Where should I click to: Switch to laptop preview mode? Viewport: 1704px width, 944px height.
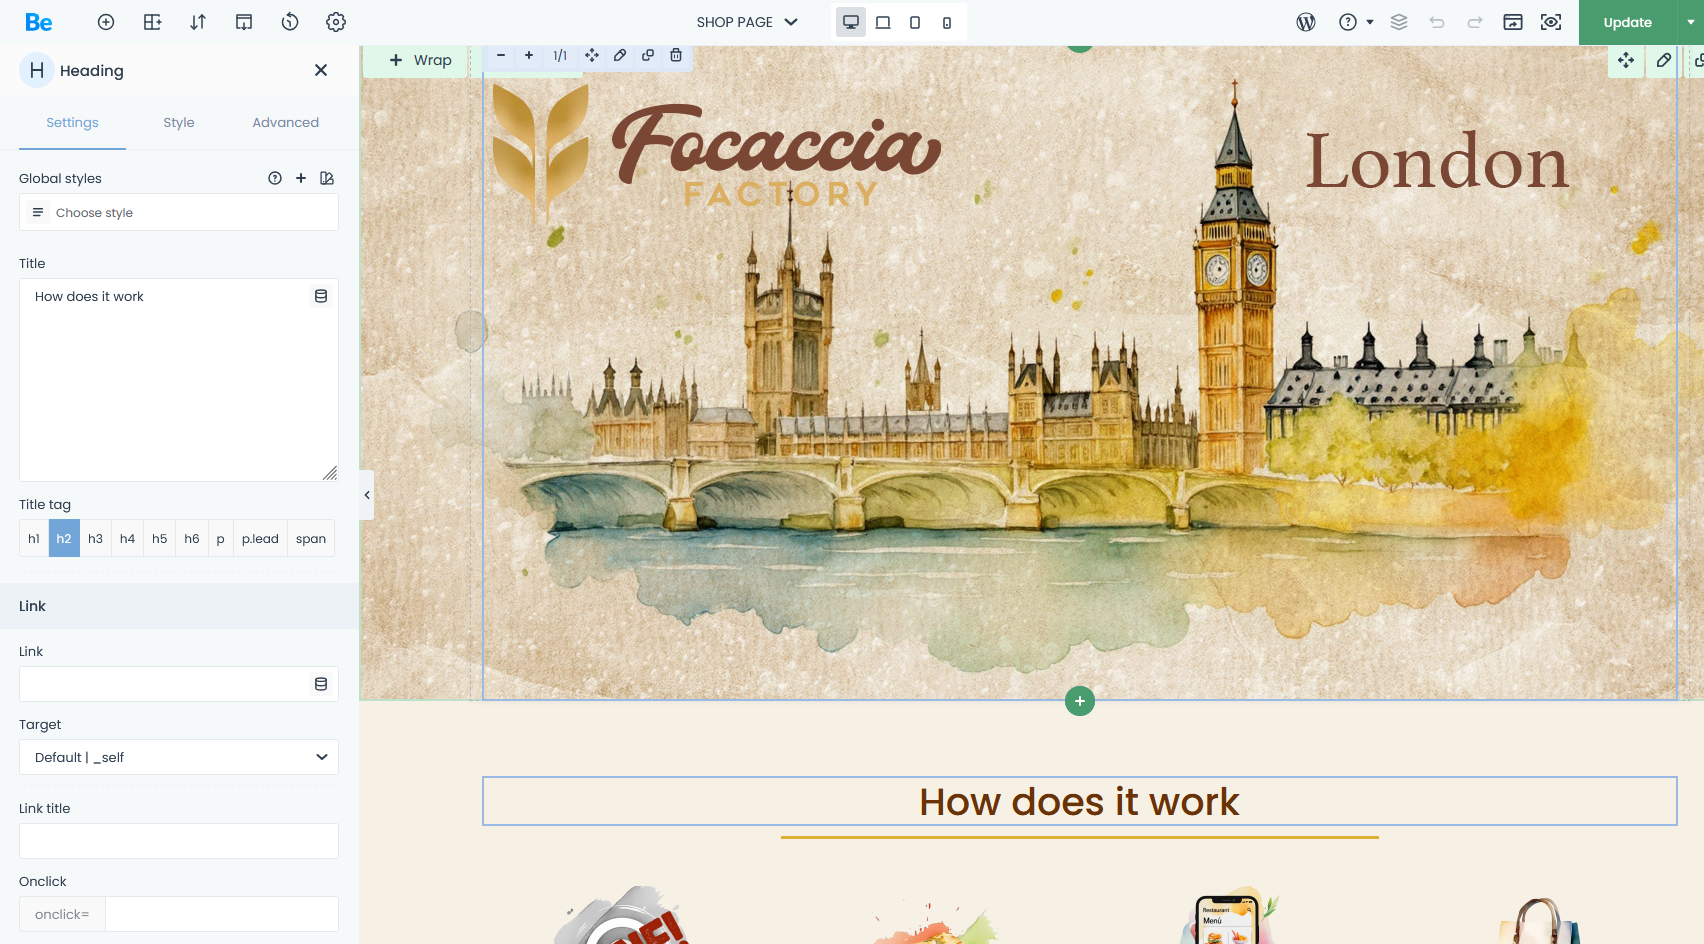[x=883, y=22]
